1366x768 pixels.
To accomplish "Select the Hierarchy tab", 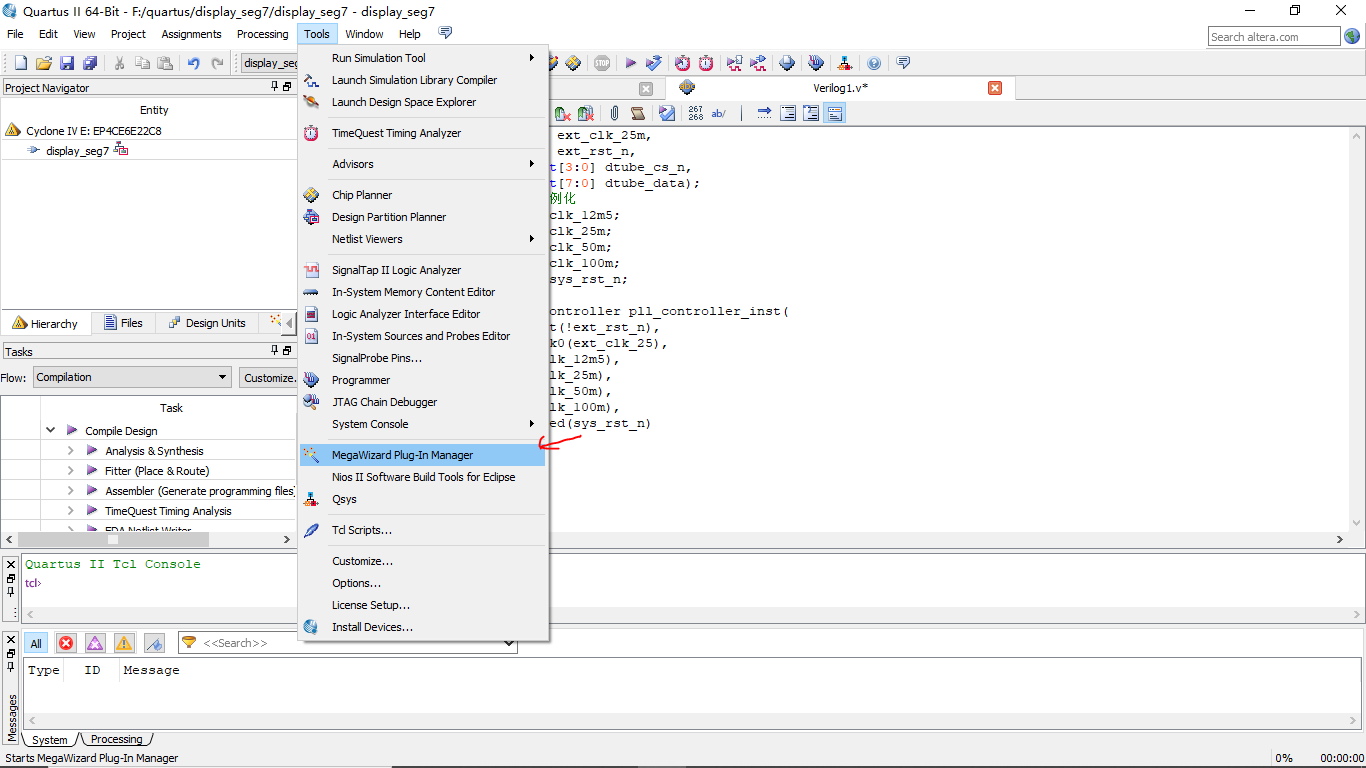I will [x=45, y=323].
